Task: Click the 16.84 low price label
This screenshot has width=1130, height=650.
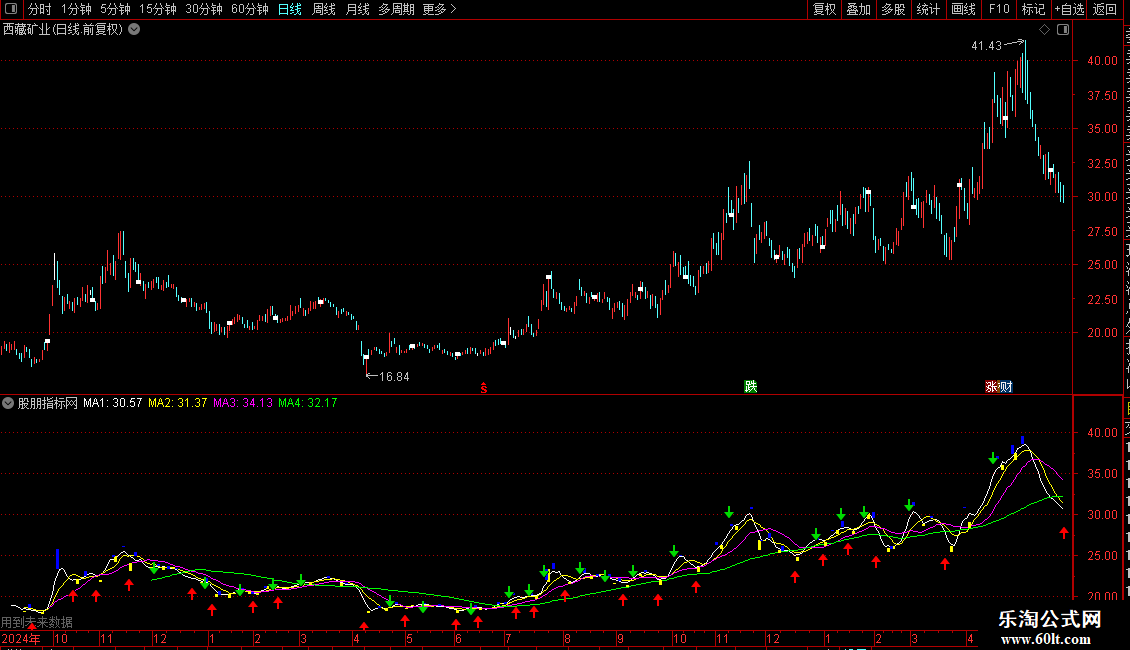Action: [x=393, y=377]
